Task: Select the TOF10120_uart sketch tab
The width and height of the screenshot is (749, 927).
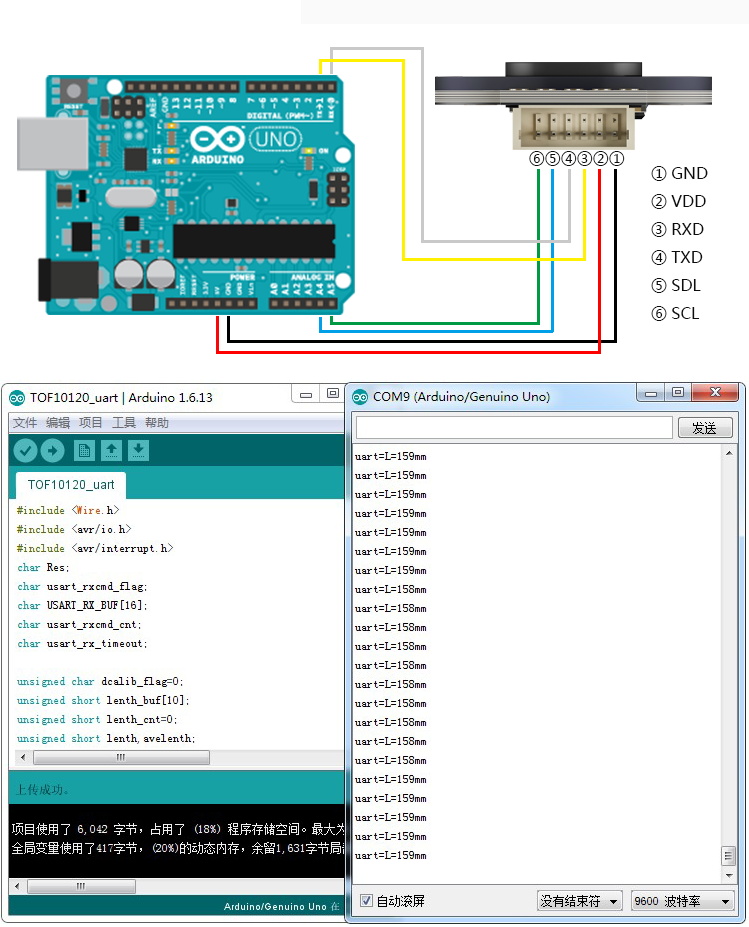Action: (71, 485)
